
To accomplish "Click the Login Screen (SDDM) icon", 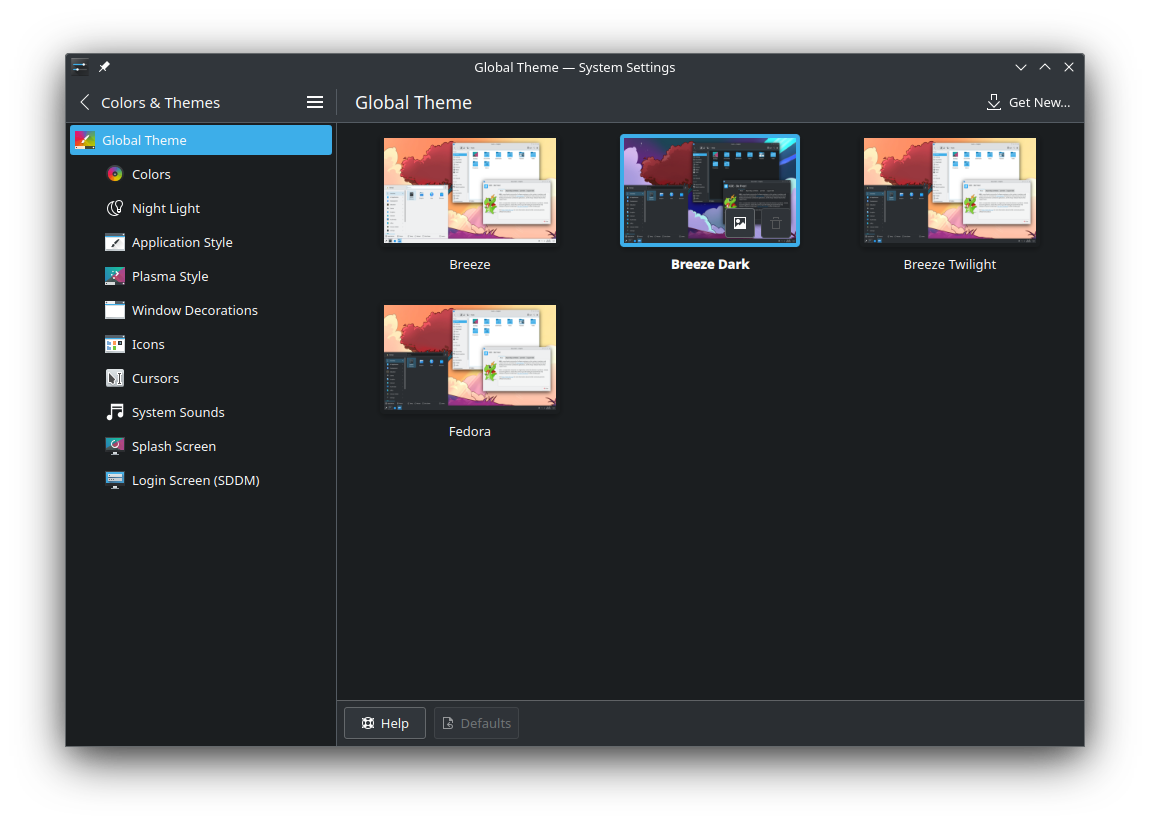I will coord(115,480).
